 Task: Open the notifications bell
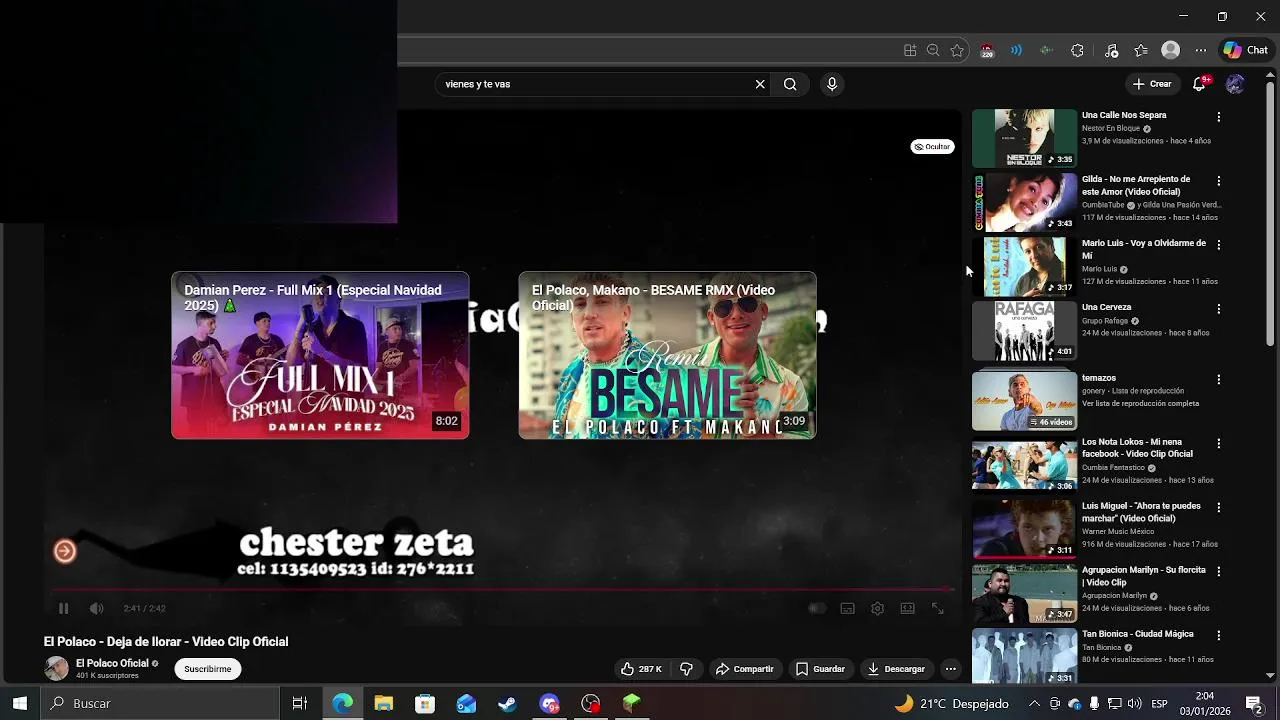tap(1199, 84)
